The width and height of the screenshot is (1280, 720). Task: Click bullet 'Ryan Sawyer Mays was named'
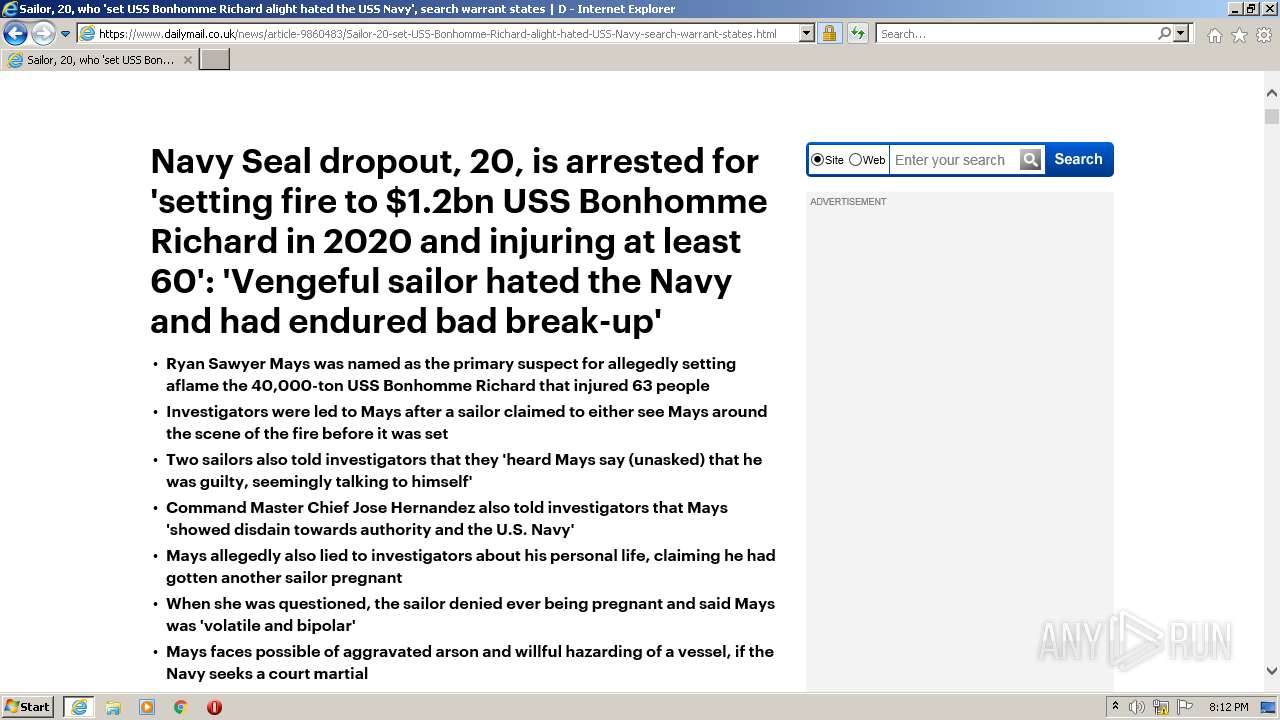coord(451,374)
